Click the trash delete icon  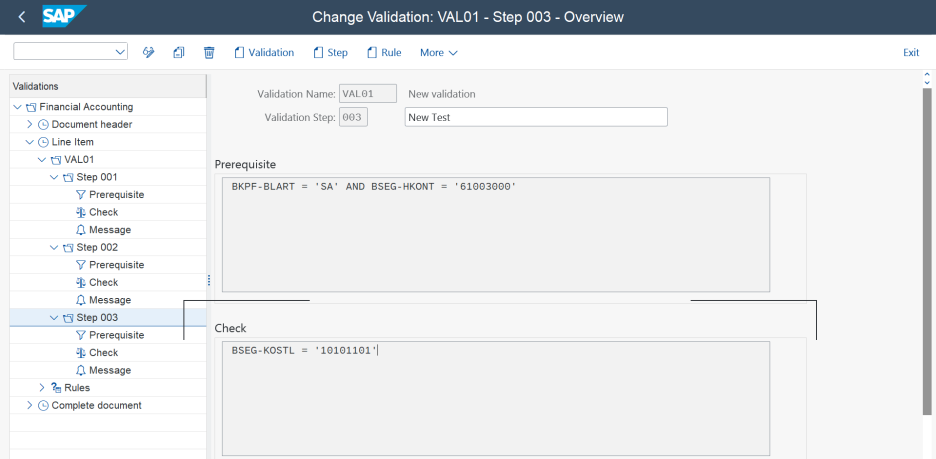[209, 53]
